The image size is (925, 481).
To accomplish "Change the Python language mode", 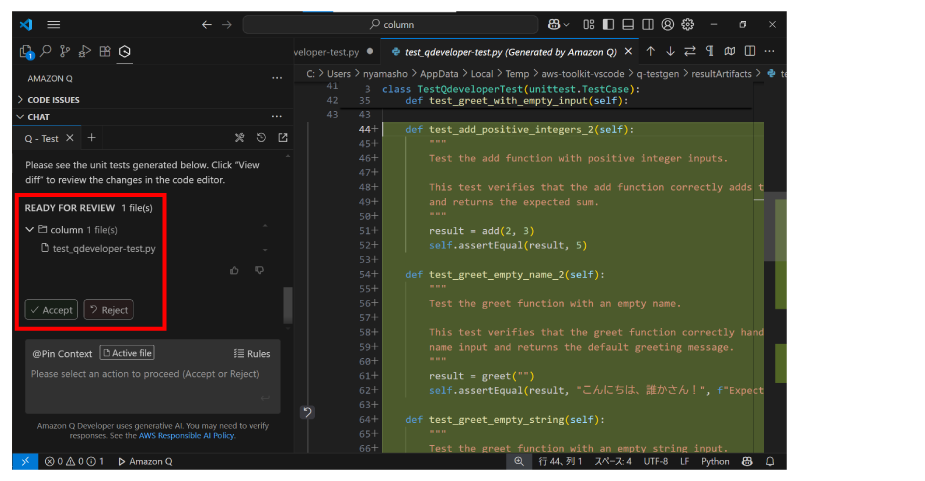I will (x=715, y=462).
